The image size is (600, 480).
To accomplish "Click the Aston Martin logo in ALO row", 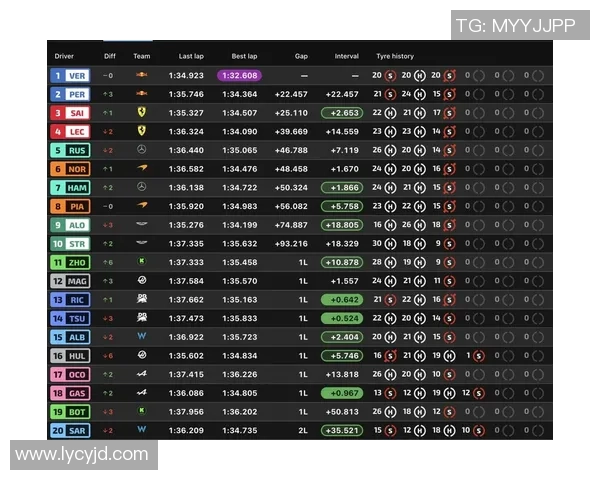I will click(x=142, y=224).
